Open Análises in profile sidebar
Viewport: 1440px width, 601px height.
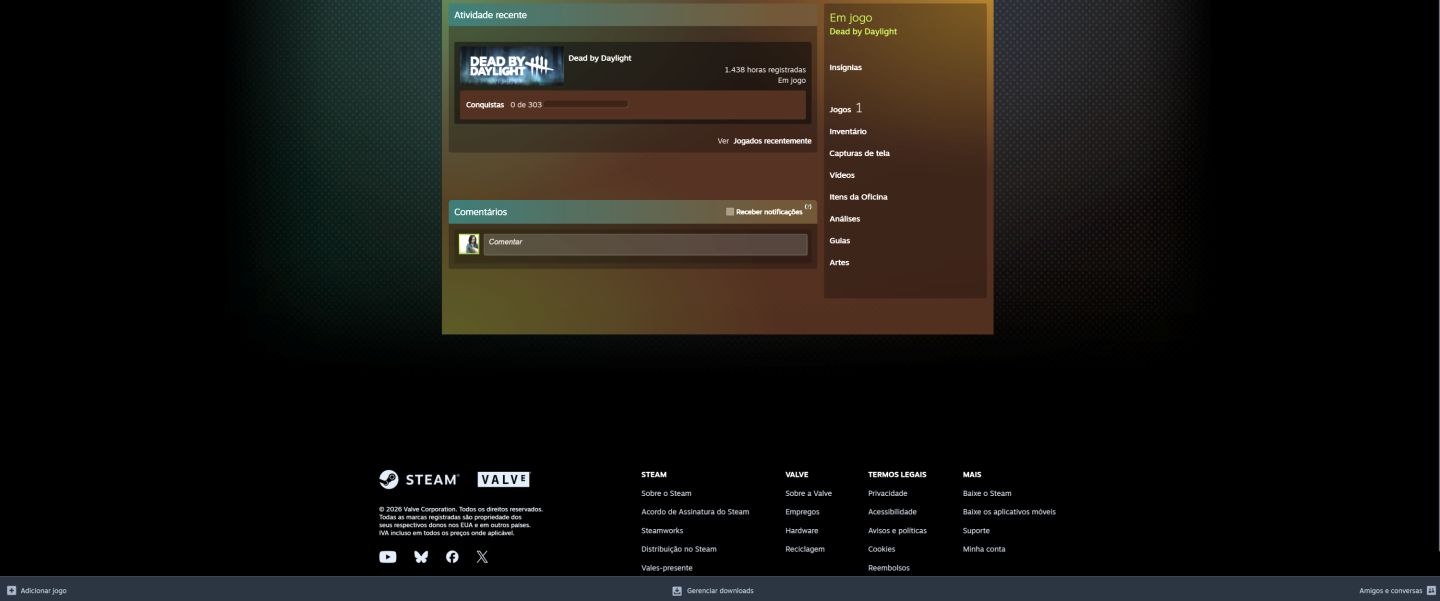[844, 219]
